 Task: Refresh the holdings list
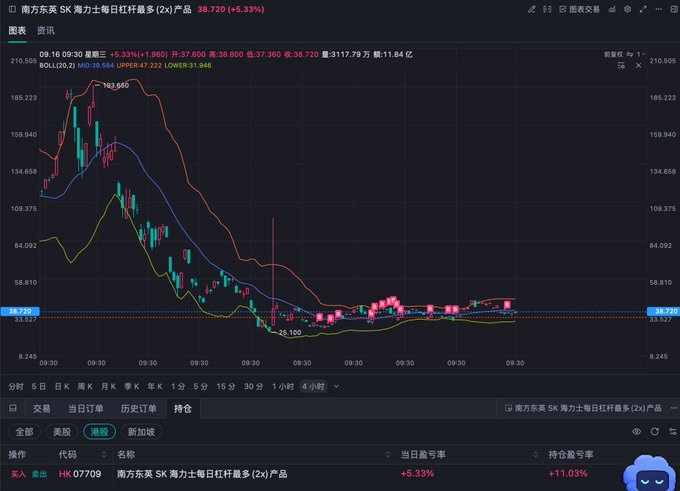point(654,432)
